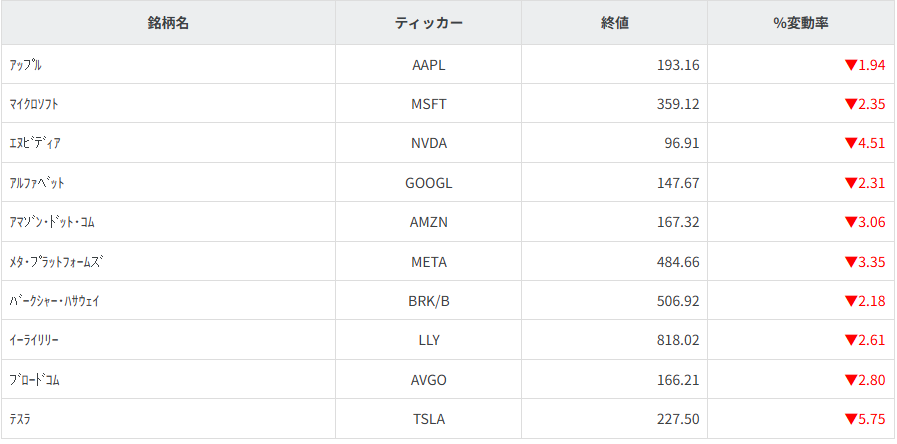This screenshot has width=897, height=444.
Task: Click the AAPL ticker symbol
Action: tap(428, 65)
